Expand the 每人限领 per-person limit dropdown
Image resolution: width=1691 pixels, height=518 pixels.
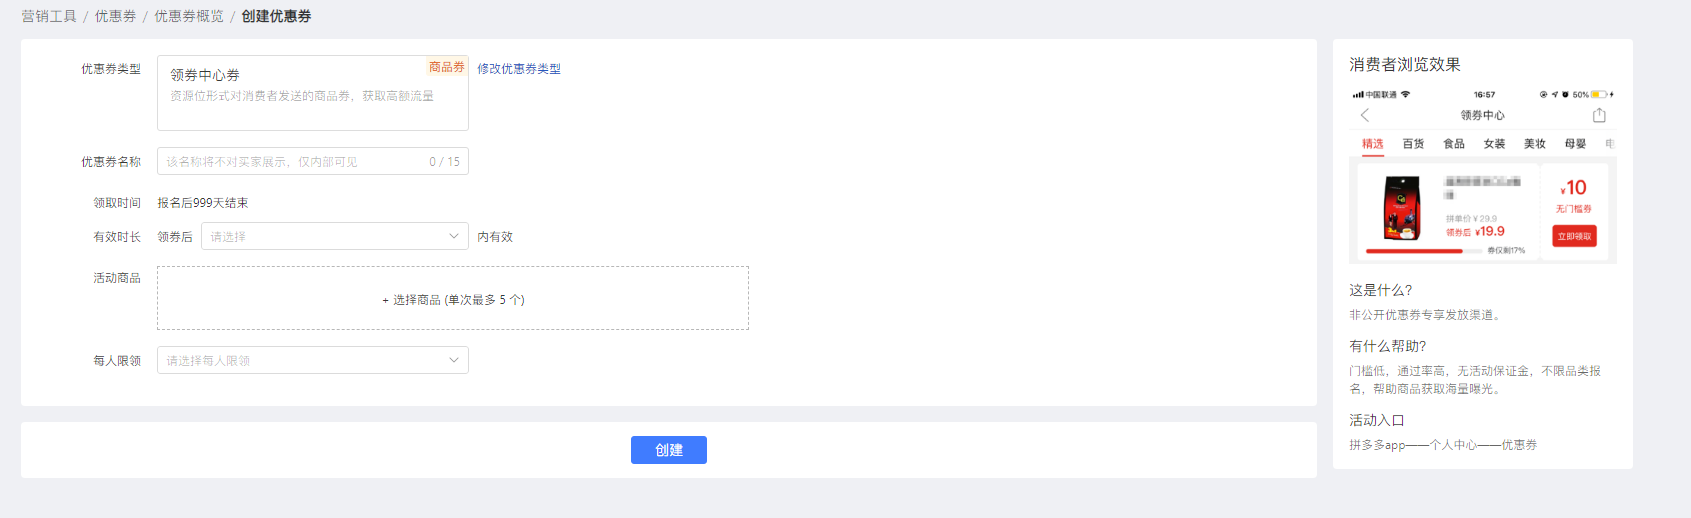point(312,360)
